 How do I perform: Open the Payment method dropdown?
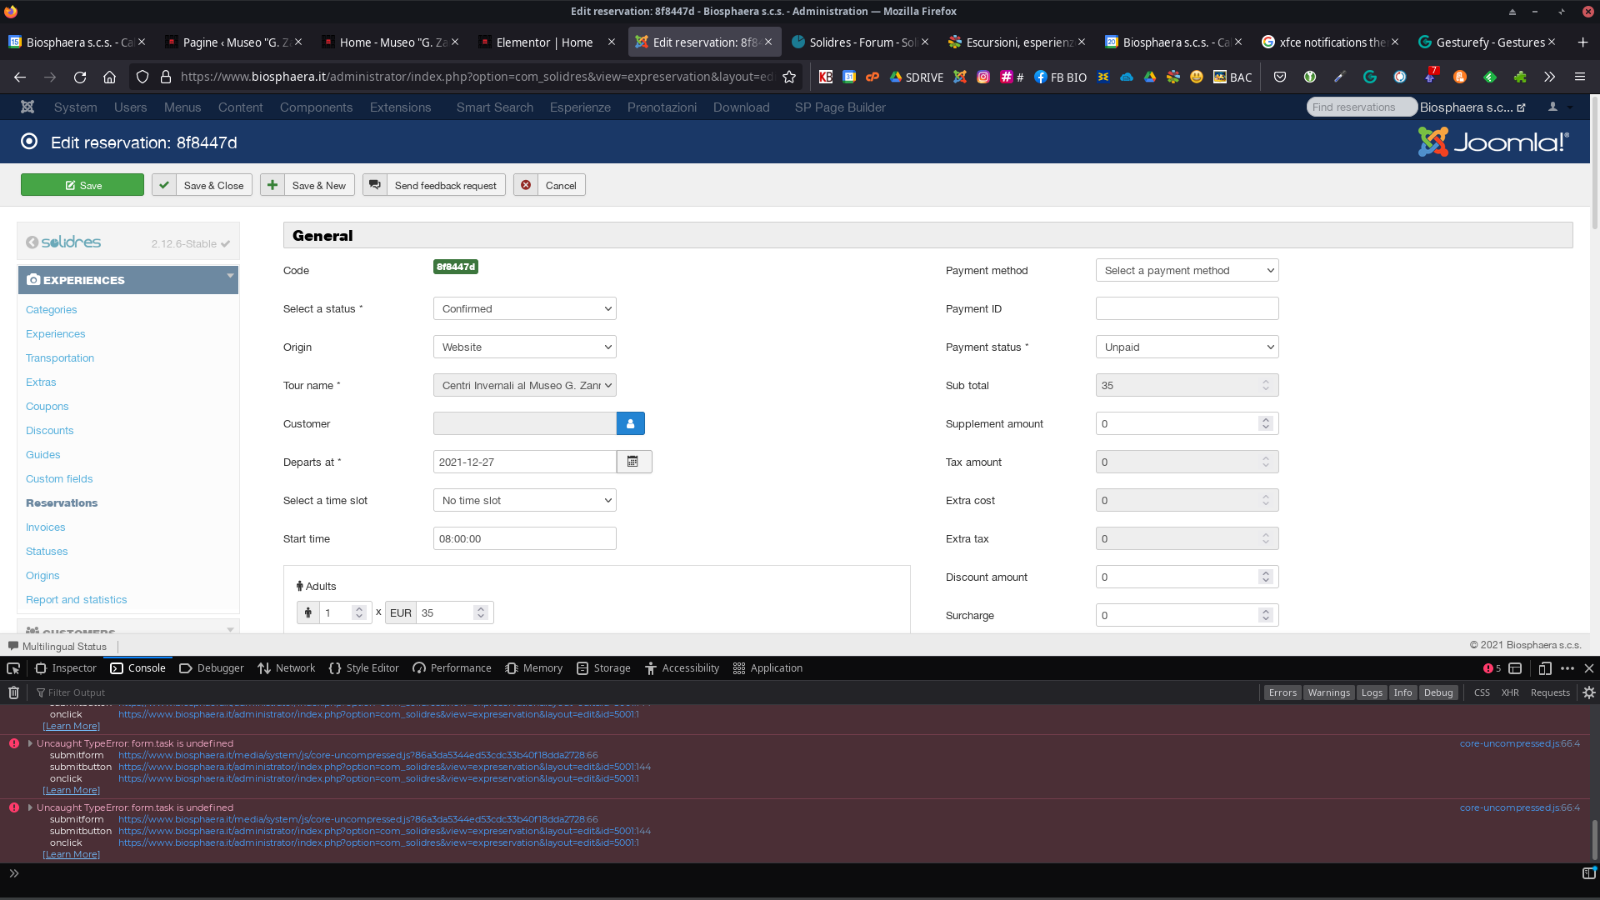(1187, 270)
